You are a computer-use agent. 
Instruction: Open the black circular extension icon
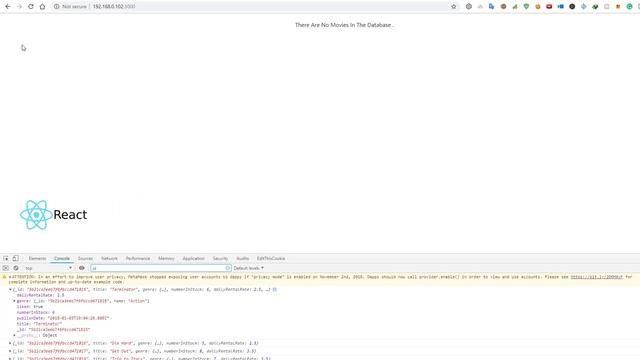tap(572, 7)
